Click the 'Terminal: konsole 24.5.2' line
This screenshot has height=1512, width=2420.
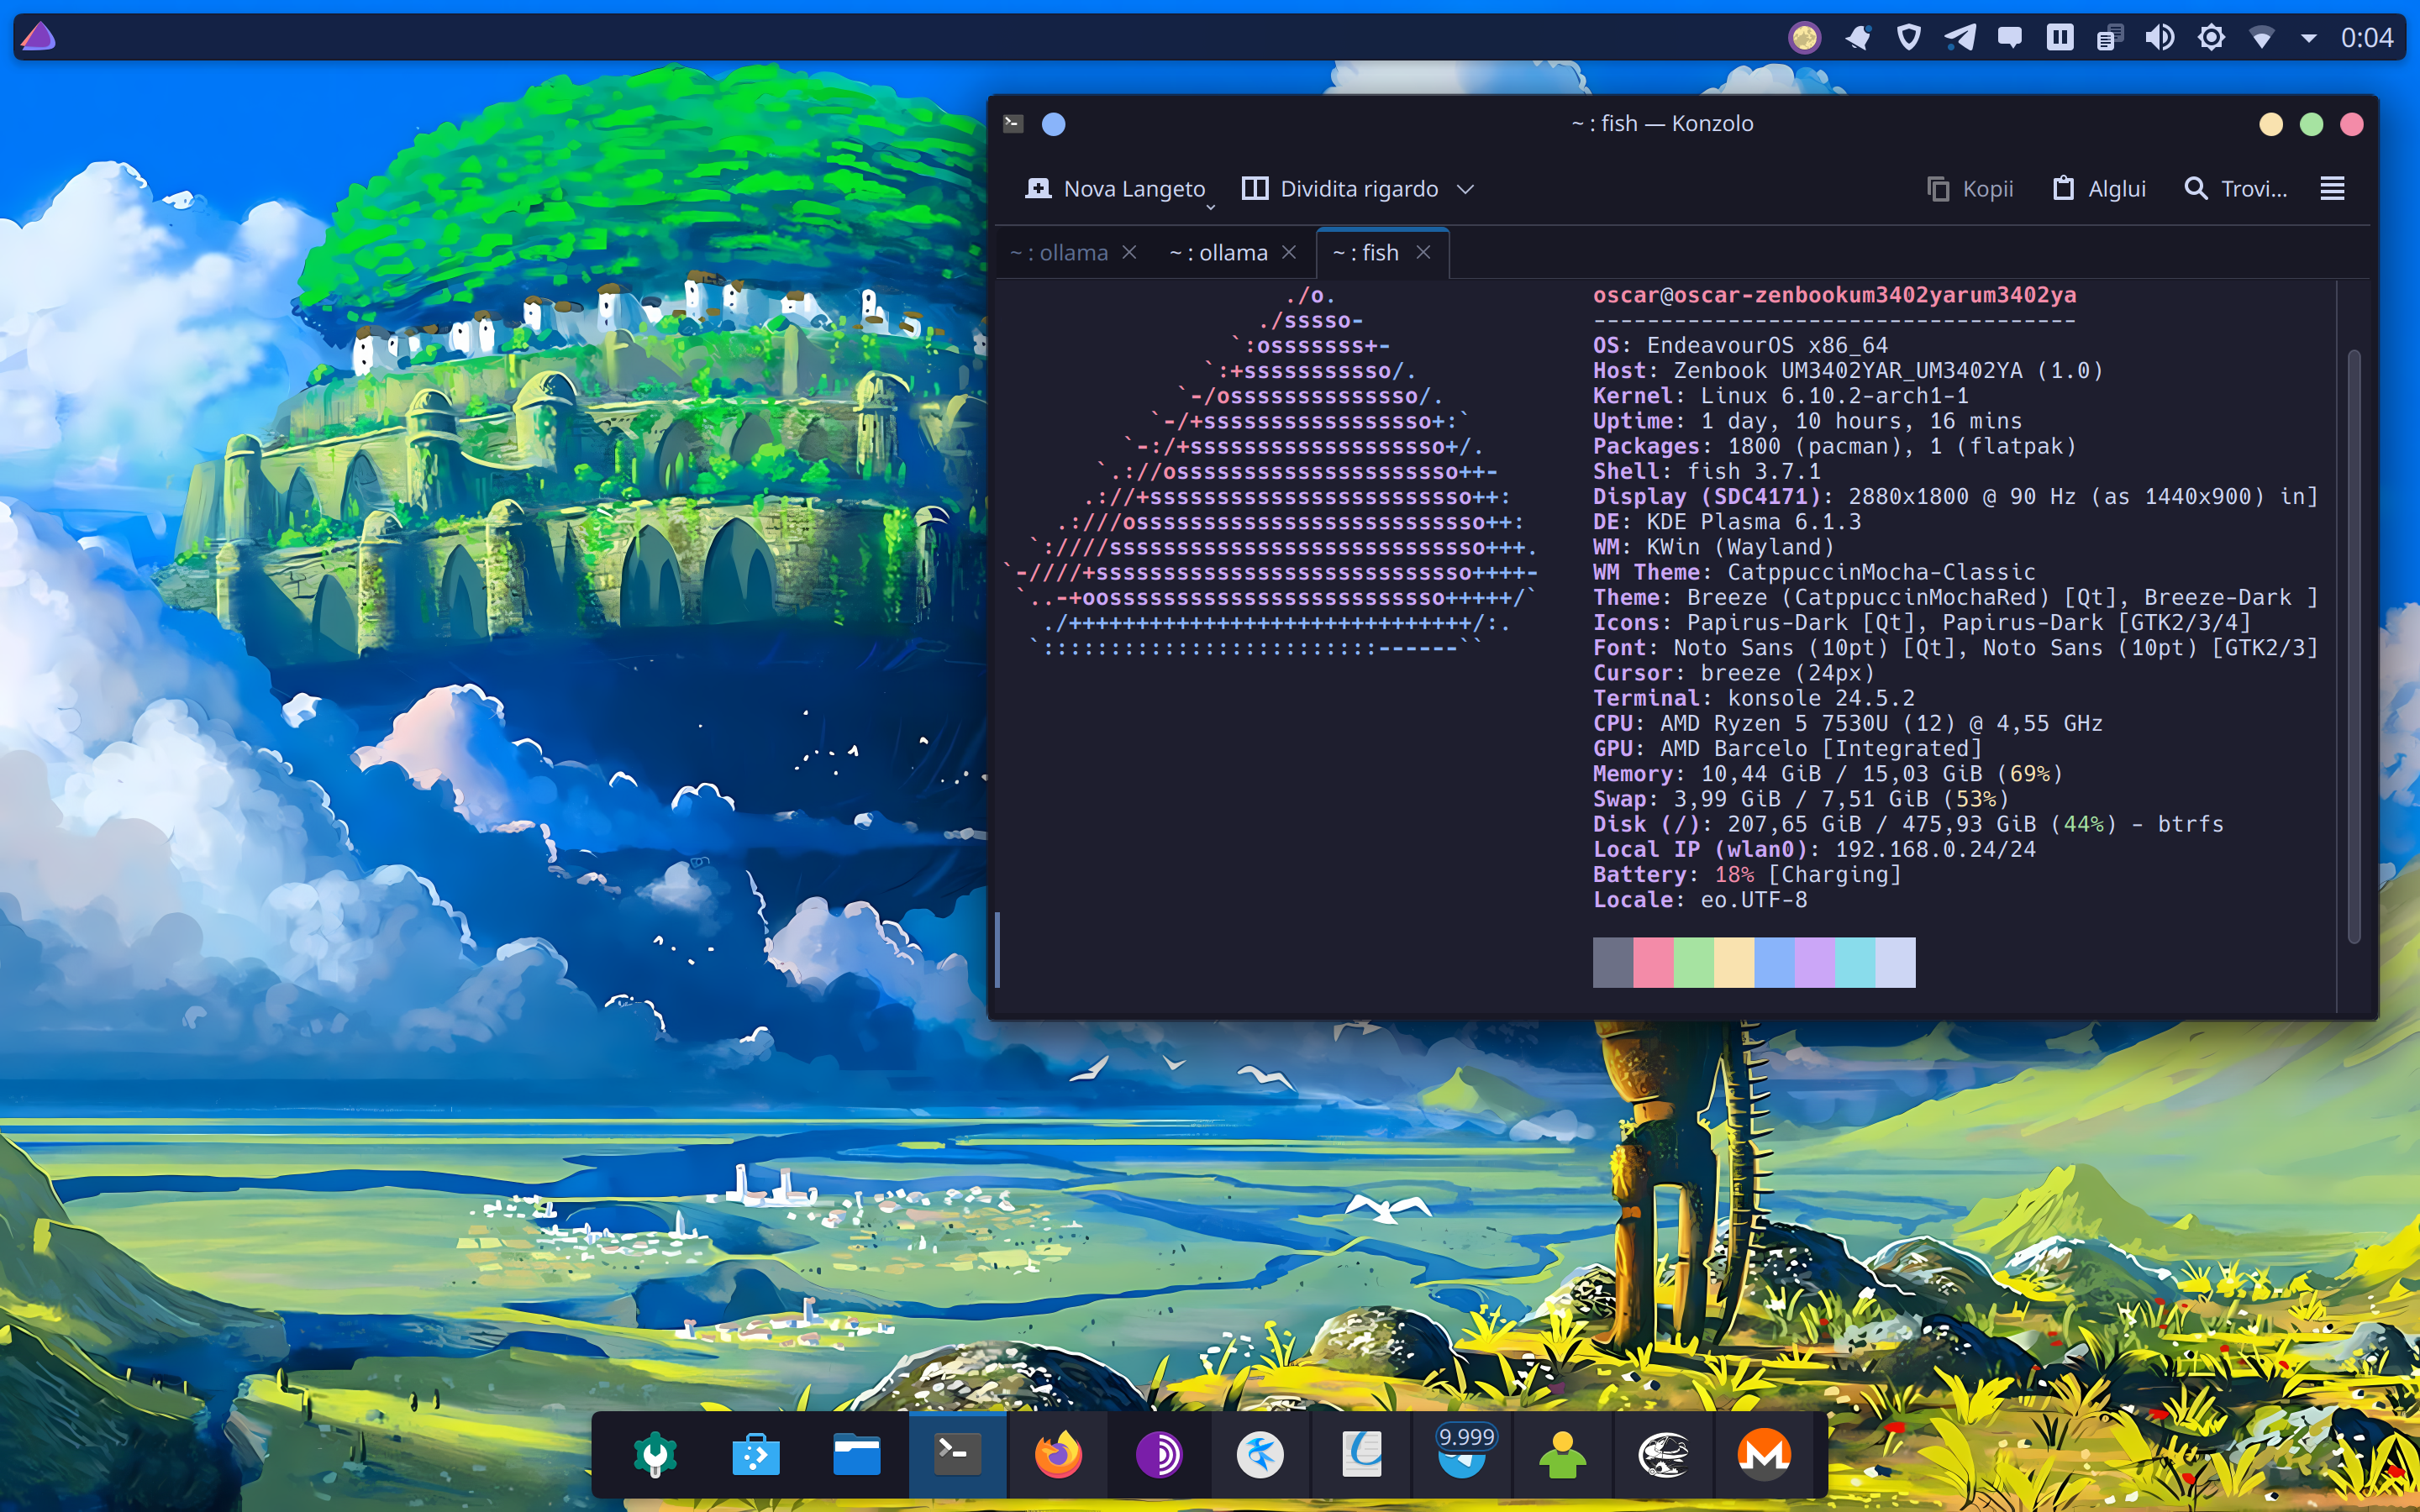(1753, 698)
